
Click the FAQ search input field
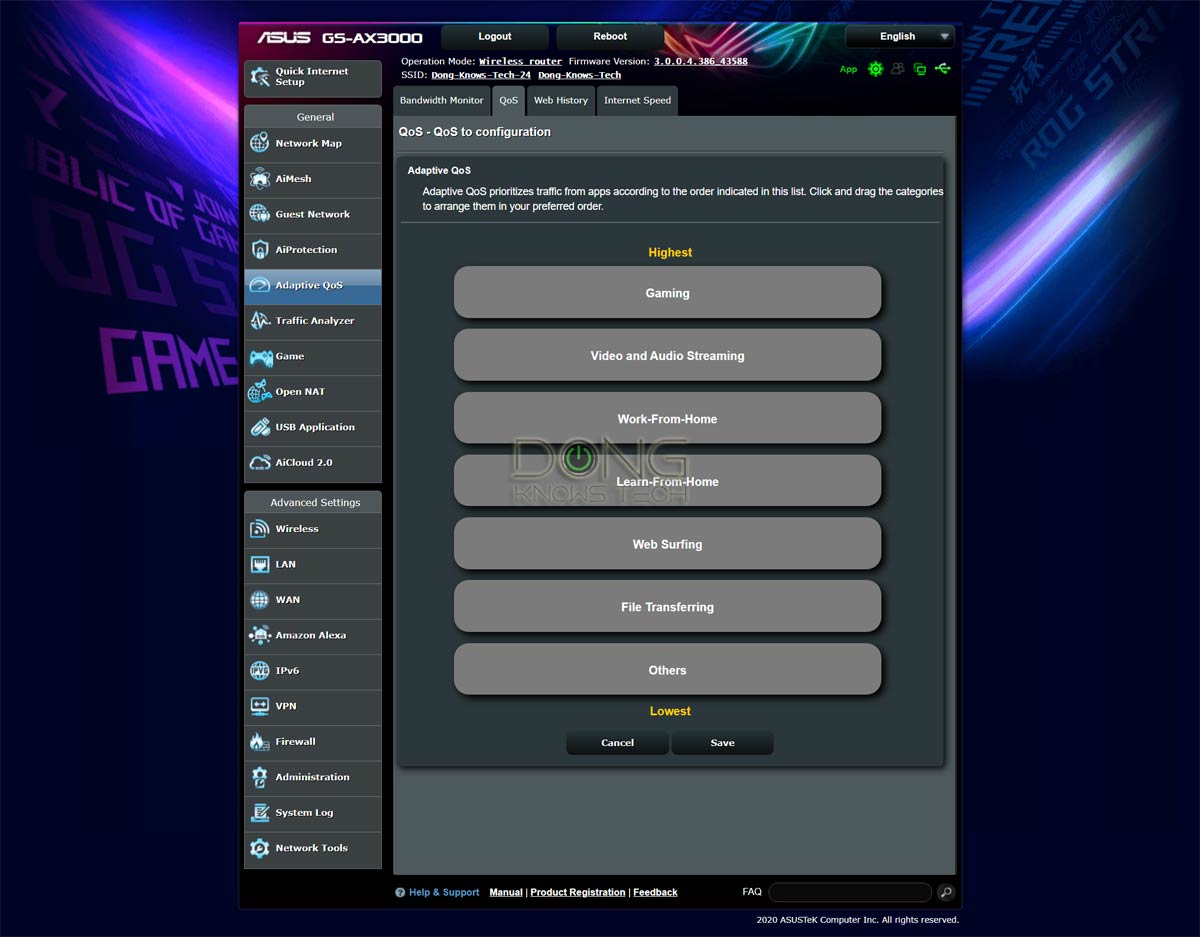pos(849,892)
